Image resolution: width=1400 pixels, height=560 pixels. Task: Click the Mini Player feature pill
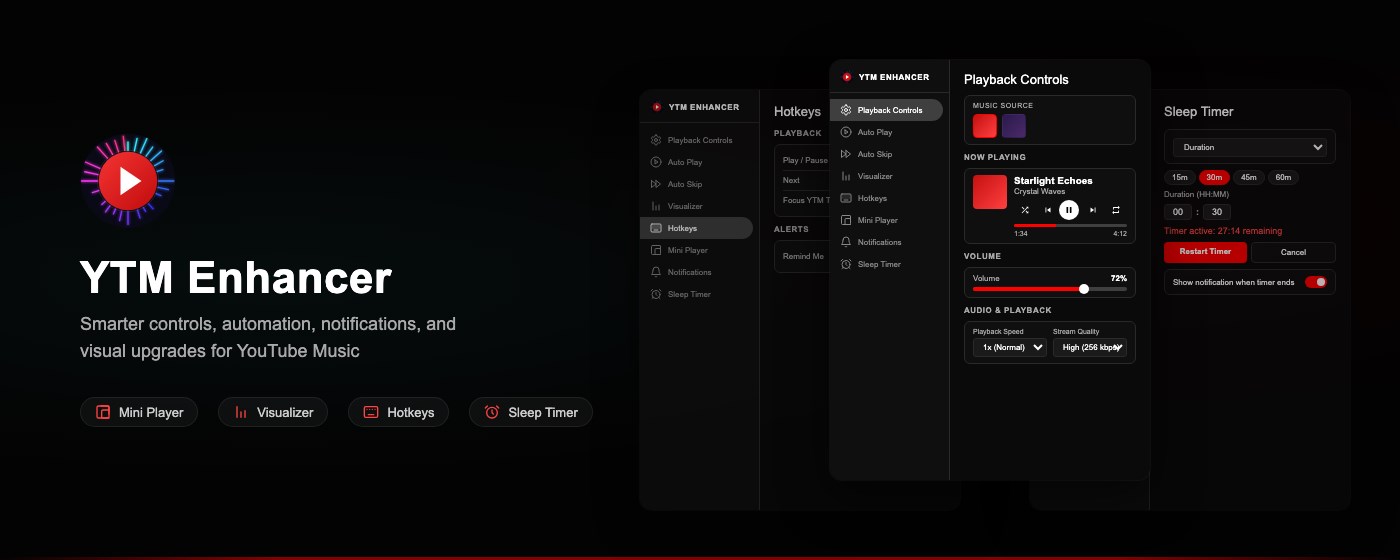click(x=139, y=412)
